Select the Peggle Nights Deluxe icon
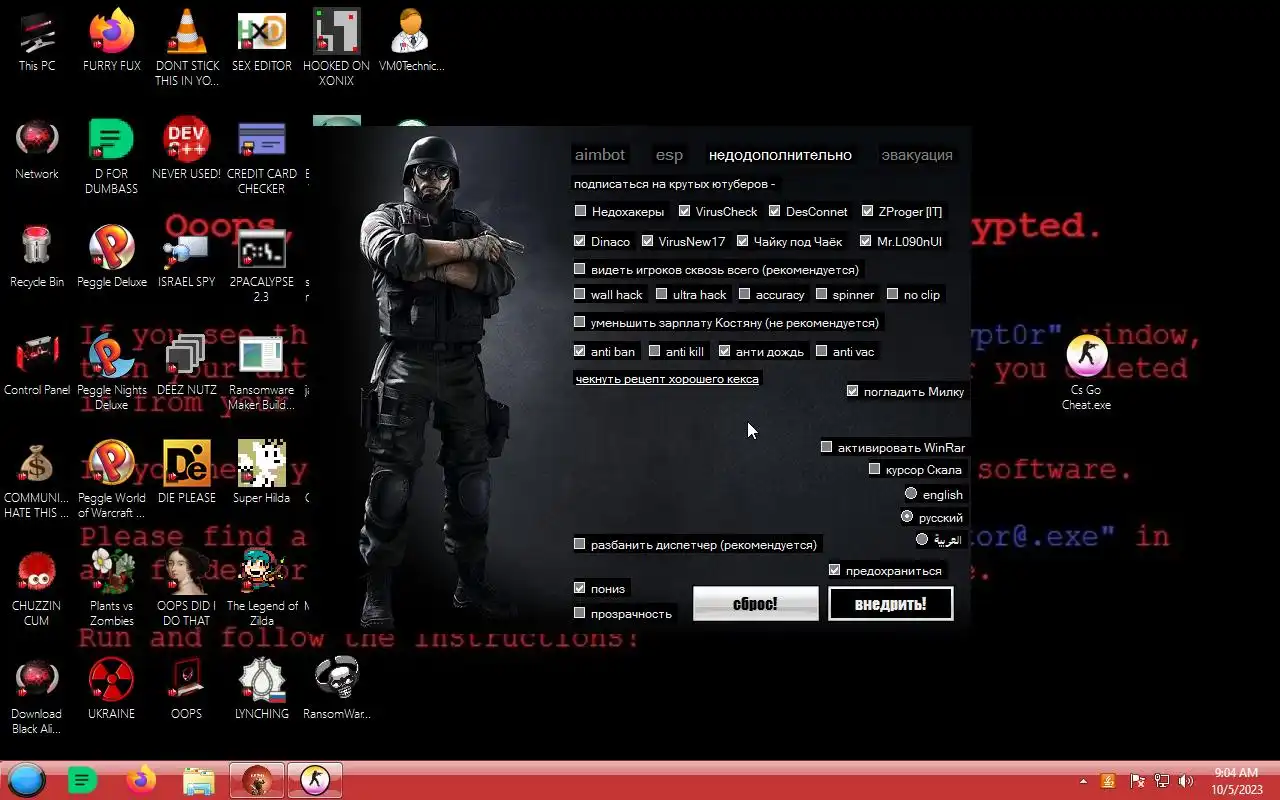 click(x=112, y=372)
